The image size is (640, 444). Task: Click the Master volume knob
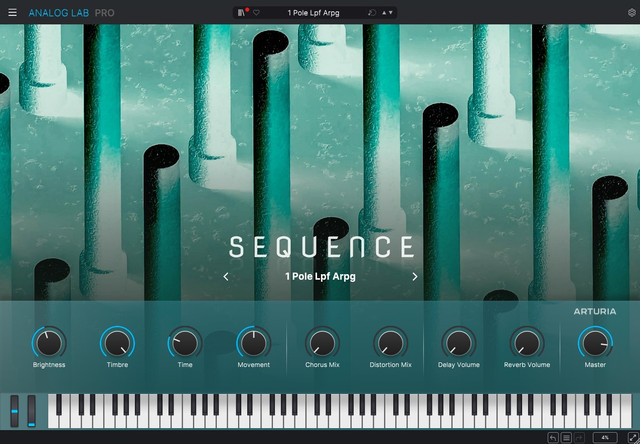[595, 343]
